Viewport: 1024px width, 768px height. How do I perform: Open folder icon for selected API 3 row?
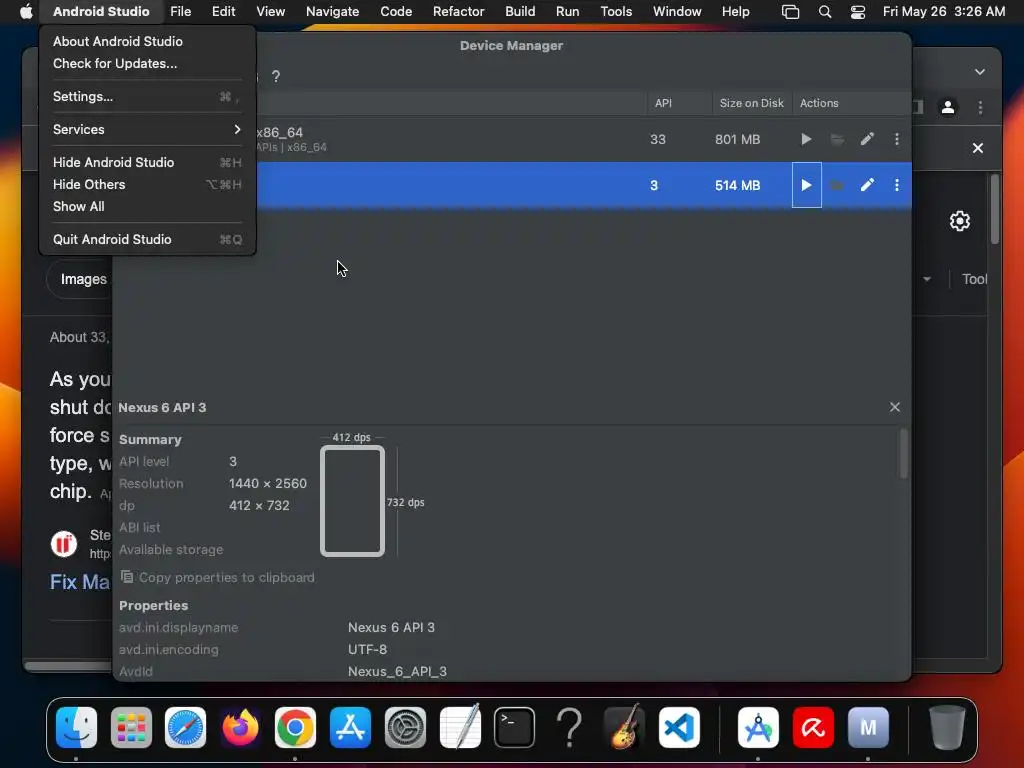click(837, 185)
